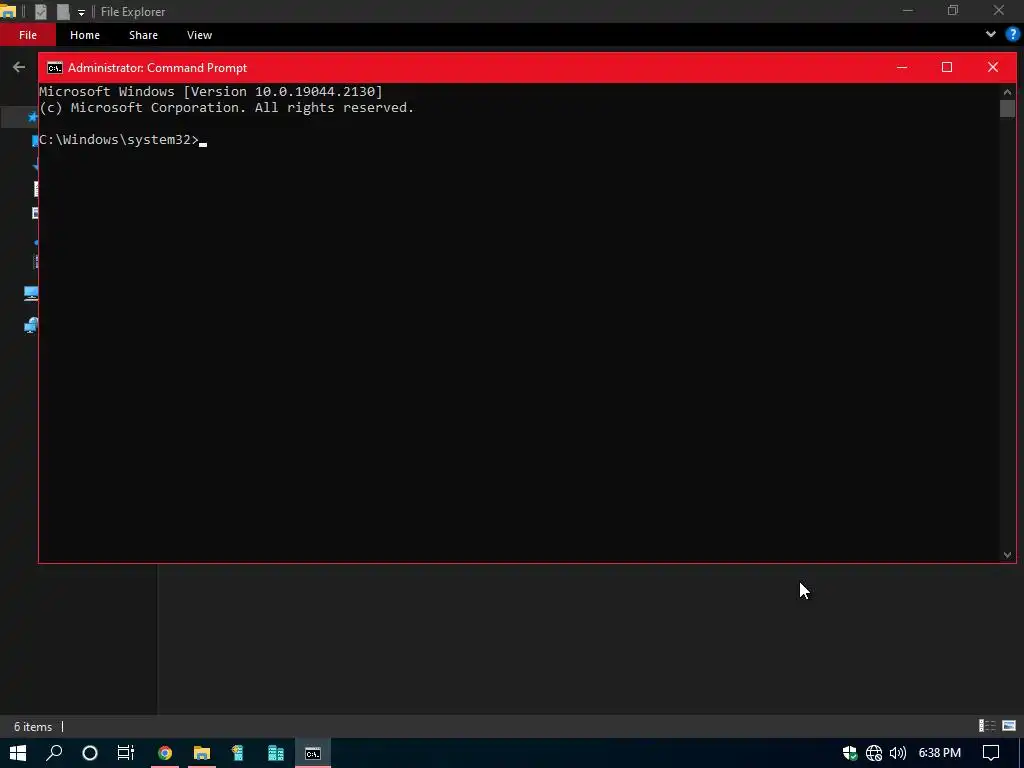Click the 6 items status bar text
The height and width of the screenshot is (768, 1024).
[x=33, y=727]
